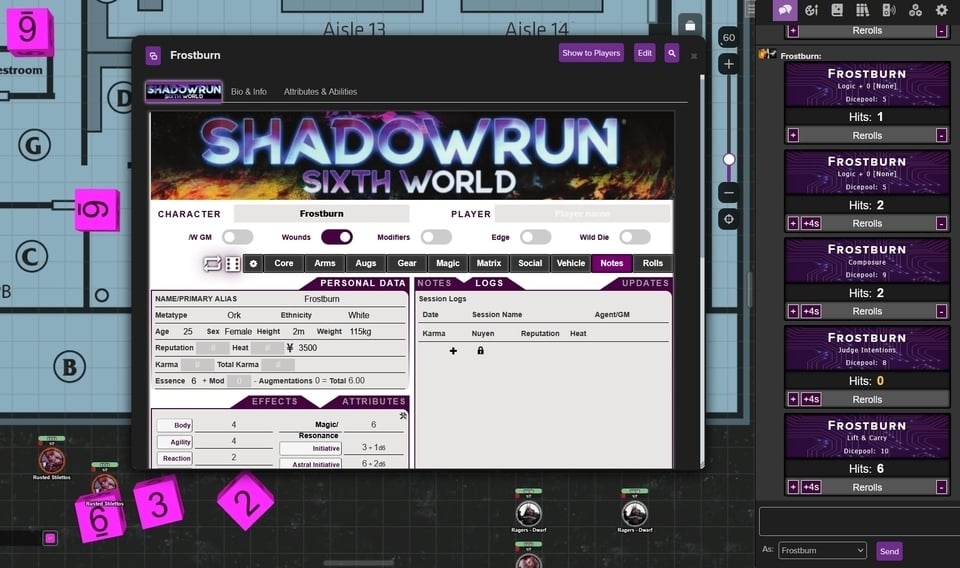Open the Jukebox sidebar tab
Viewport: 960px width, 568px height.
889,10
